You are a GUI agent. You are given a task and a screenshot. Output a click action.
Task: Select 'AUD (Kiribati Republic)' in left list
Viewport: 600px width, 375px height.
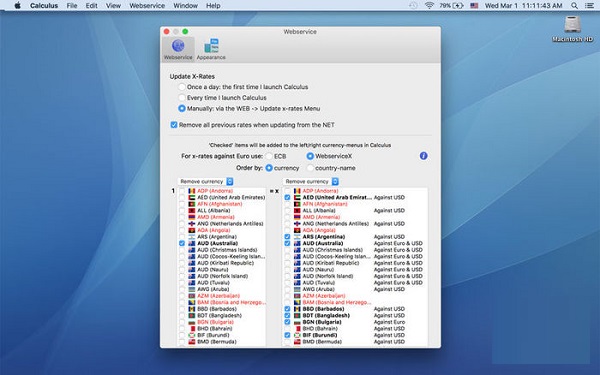225,263
